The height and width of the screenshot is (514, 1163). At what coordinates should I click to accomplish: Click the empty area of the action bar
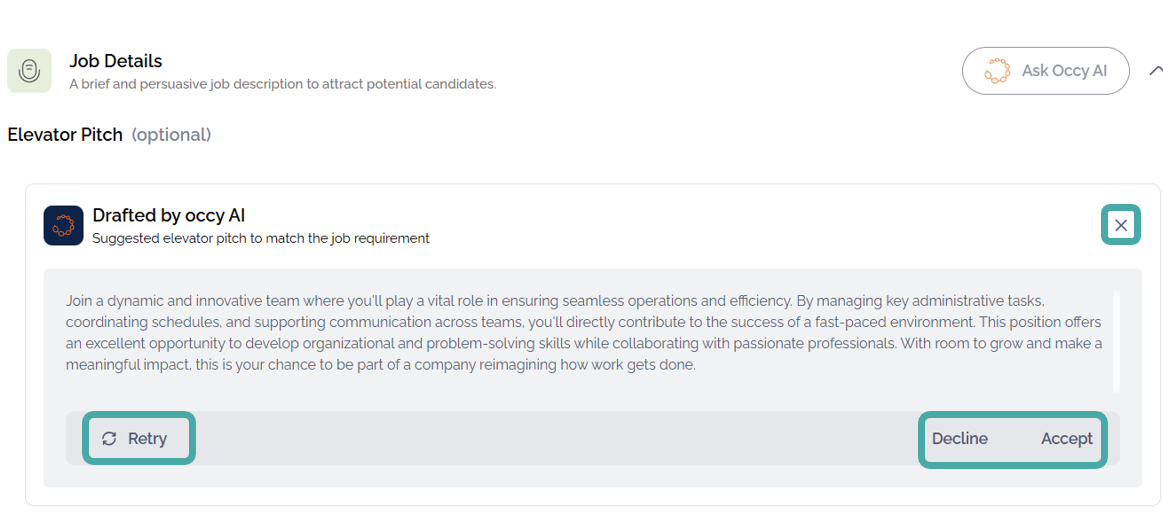550,439
